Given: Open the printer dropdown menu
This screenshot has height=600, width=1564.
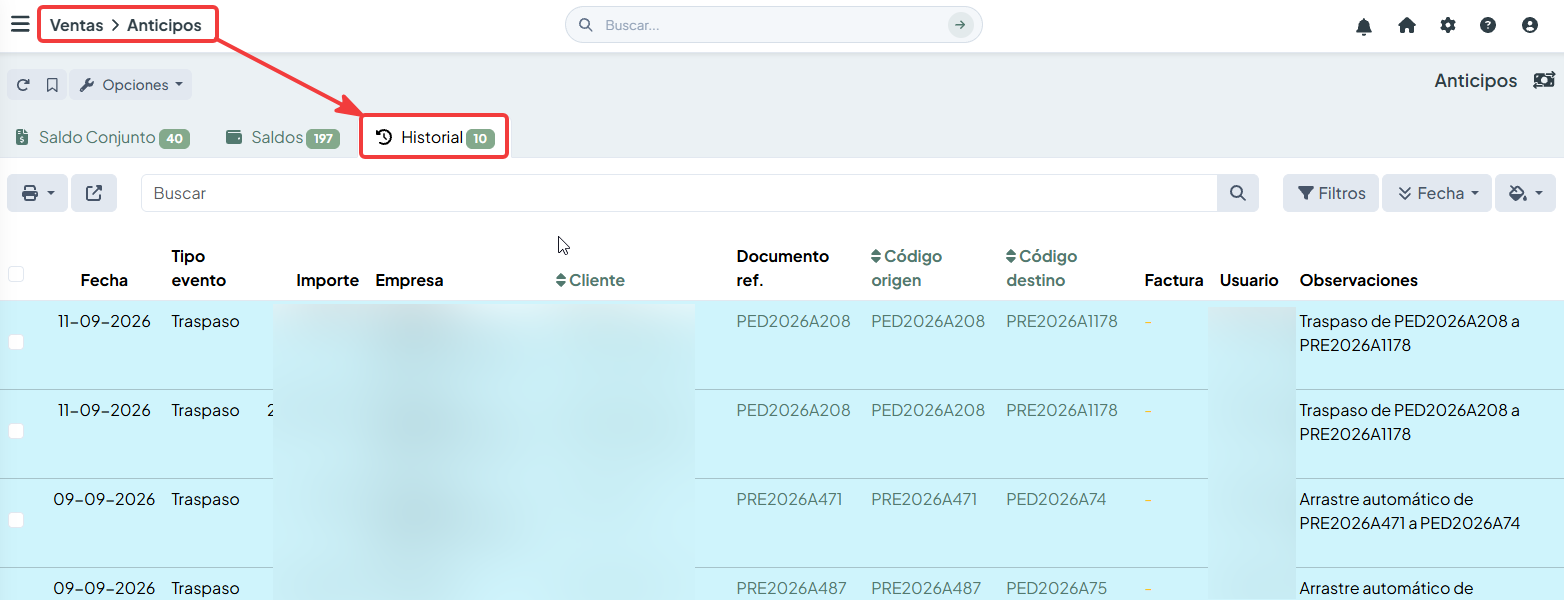Looking at the screenshot, I should click(38, 193).
